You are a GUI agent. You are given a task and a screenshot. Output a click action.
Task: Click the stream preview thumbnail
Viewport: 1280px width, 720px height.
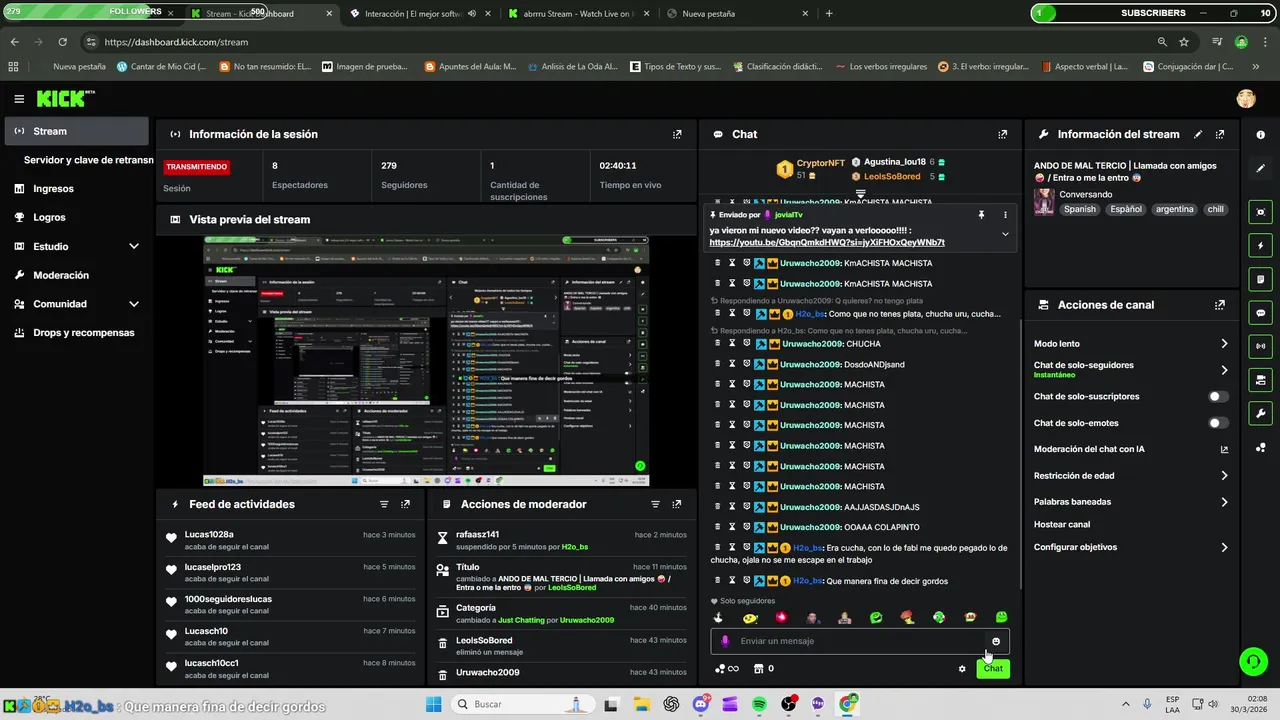[x=426, y=361]
